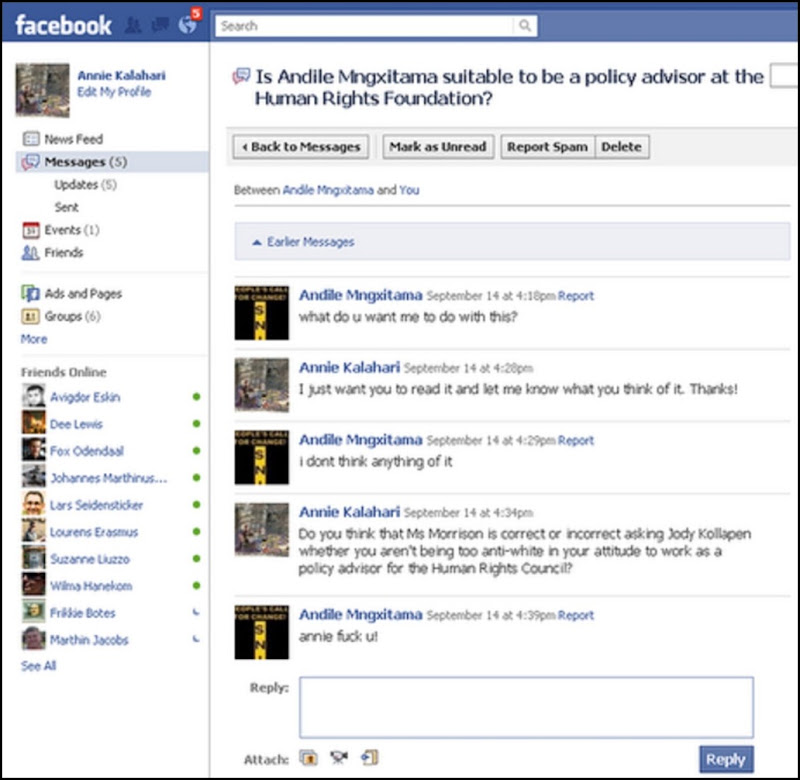Open Ads and Pages

(x=83, y=293)
